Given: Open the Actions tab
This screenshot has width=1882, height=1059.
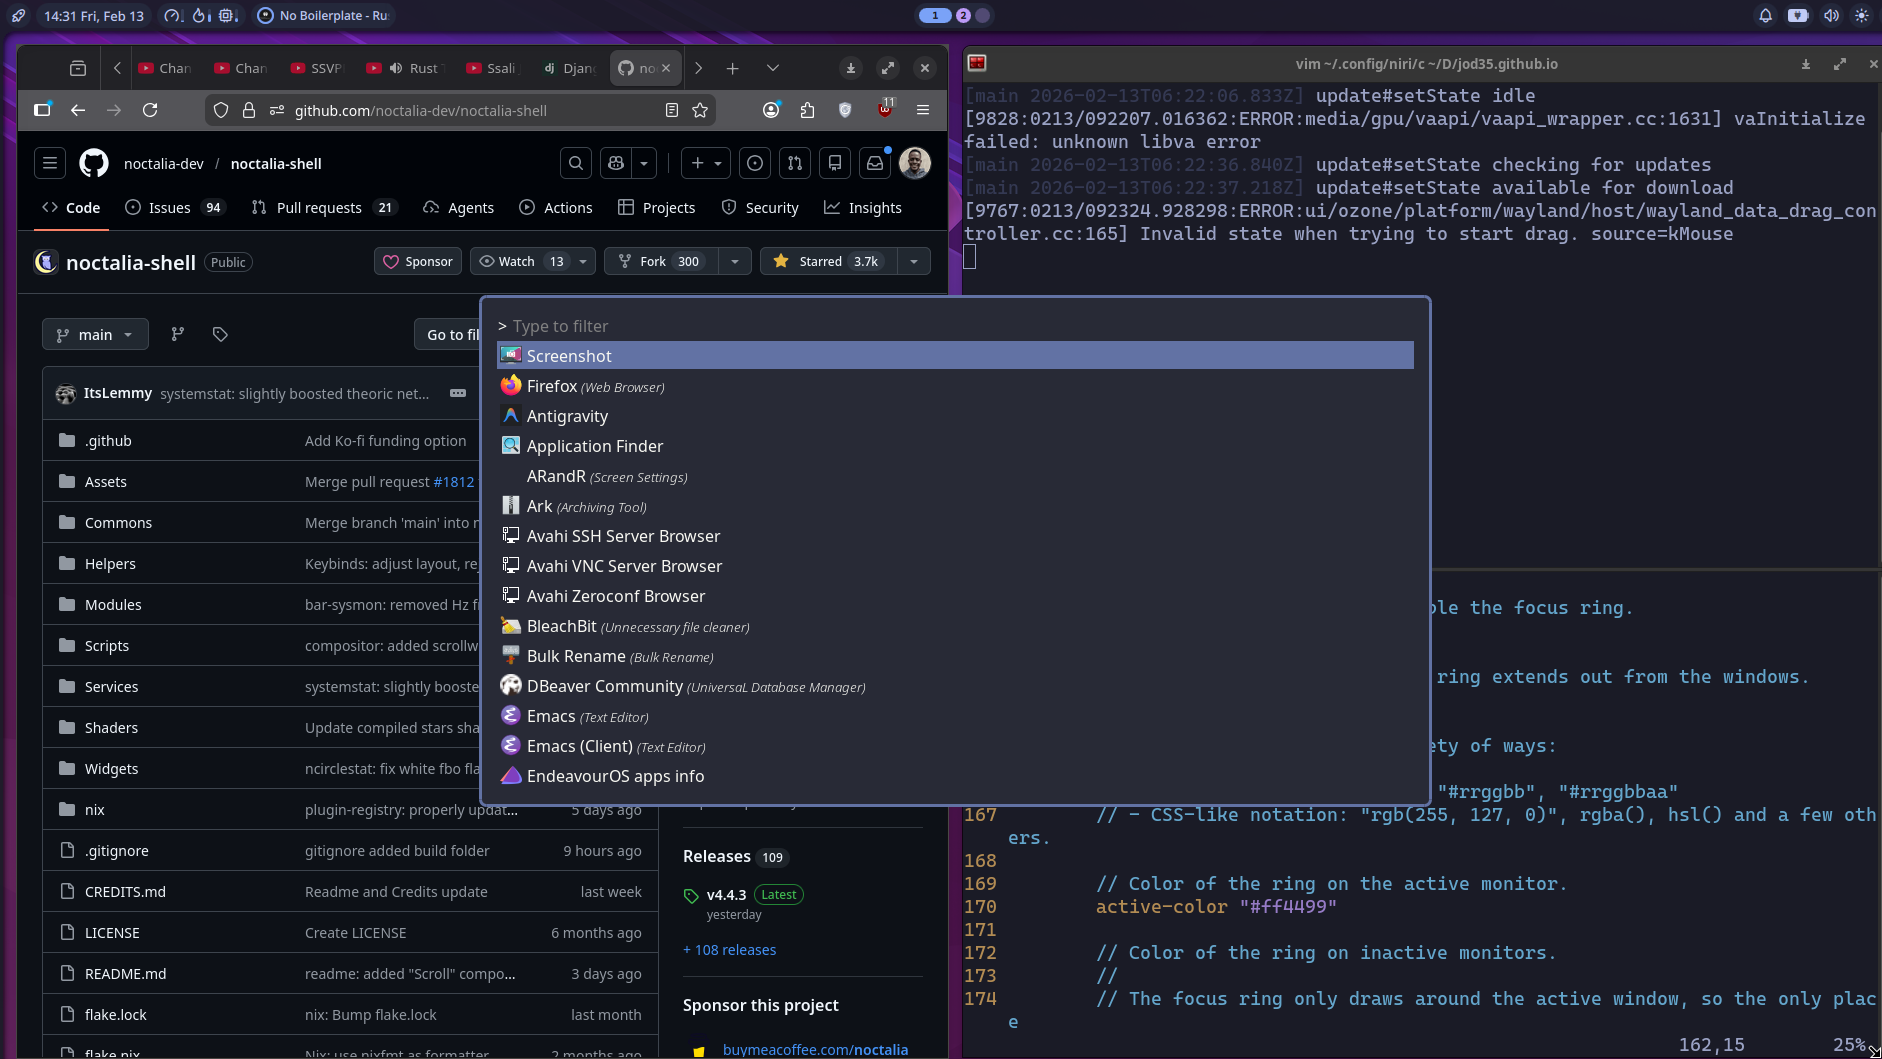Looking at the screenshot, I should point(556,207).
